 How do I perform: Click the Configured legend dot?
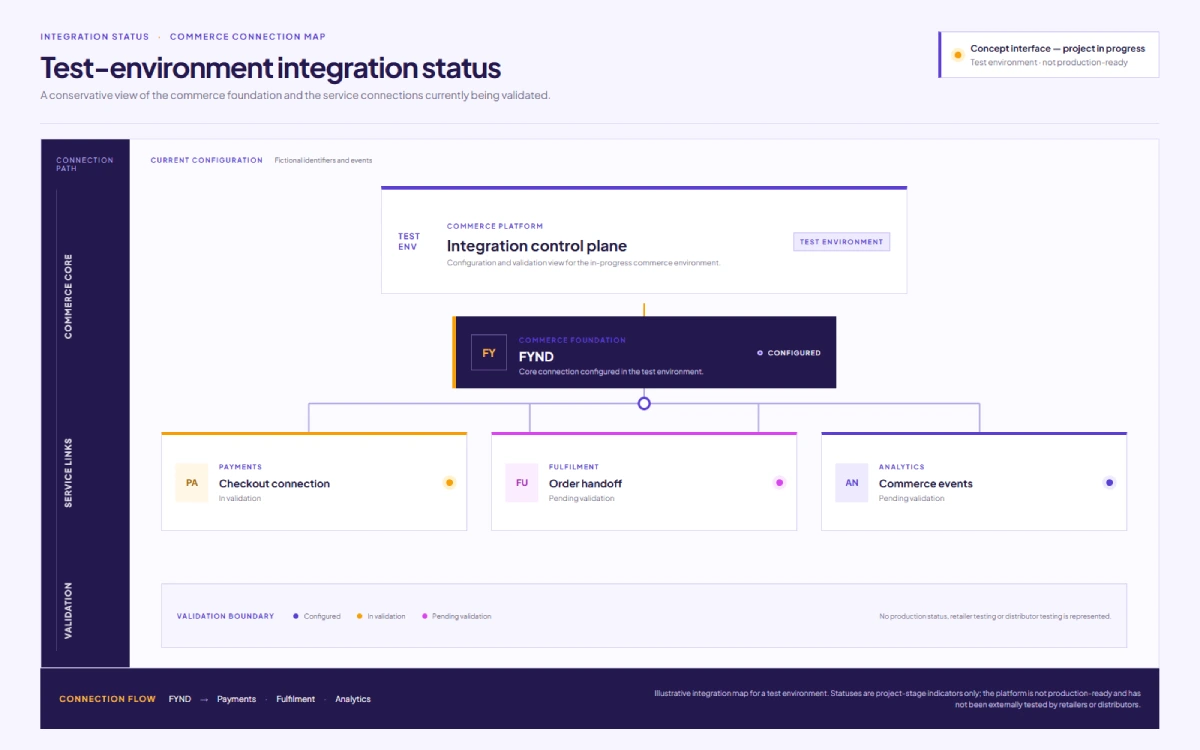click(296, 616)
